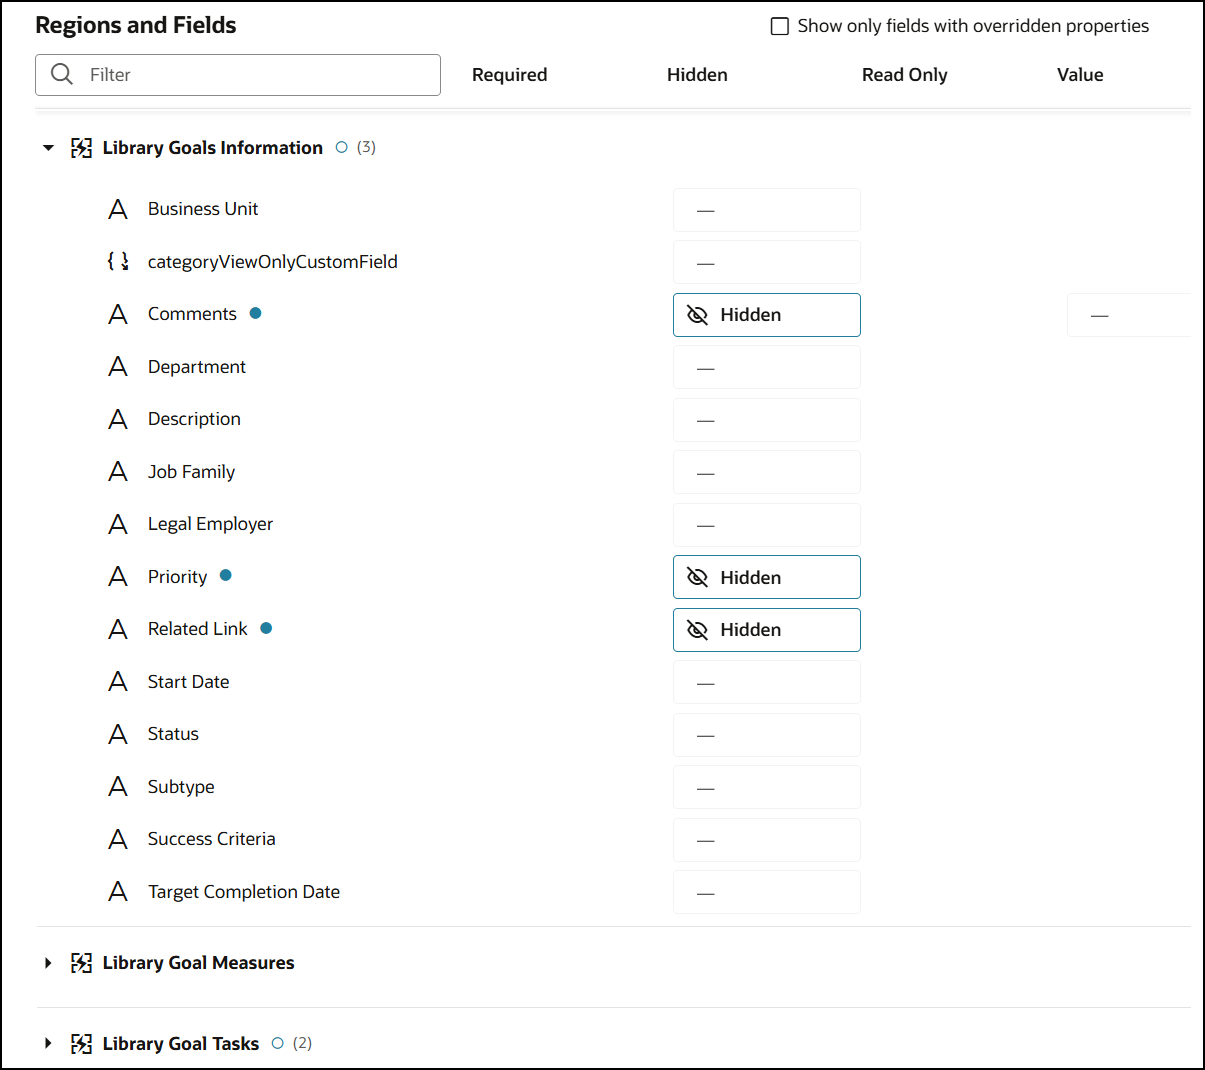Open the Hidden dropdown for Department
Image resolution: width=1205 pixels, height=1070 pixels.
pyautogui.click(x=766, y=368)
